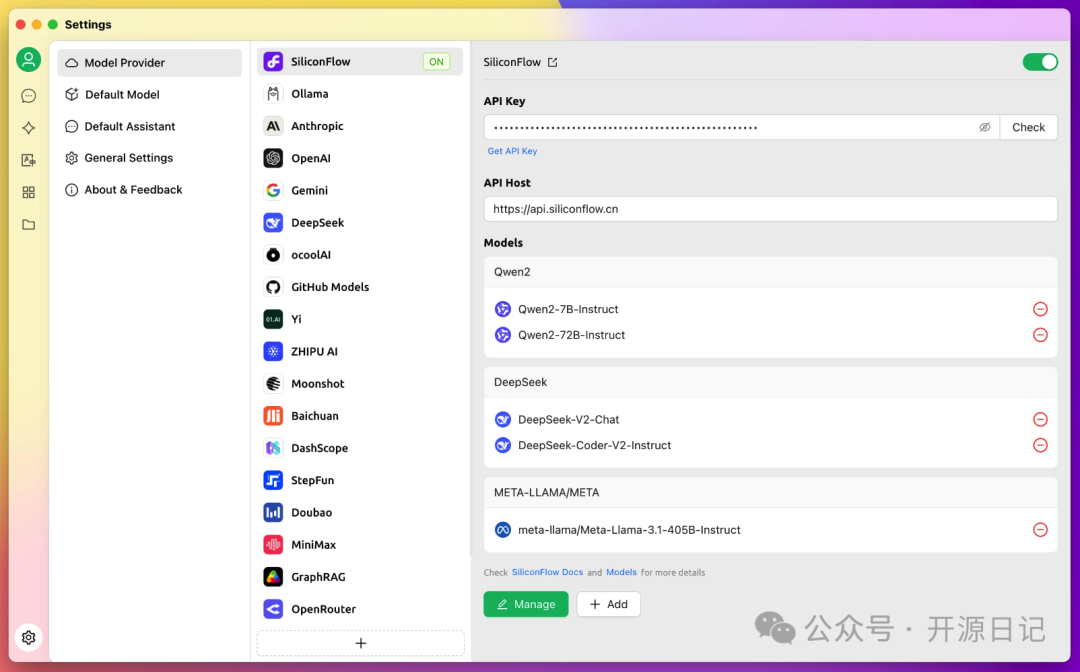Remove the DeepSeek-V2-Chat model
Screen dimensions: 1080x672
pyautogui.click(x=1040, y=419)
